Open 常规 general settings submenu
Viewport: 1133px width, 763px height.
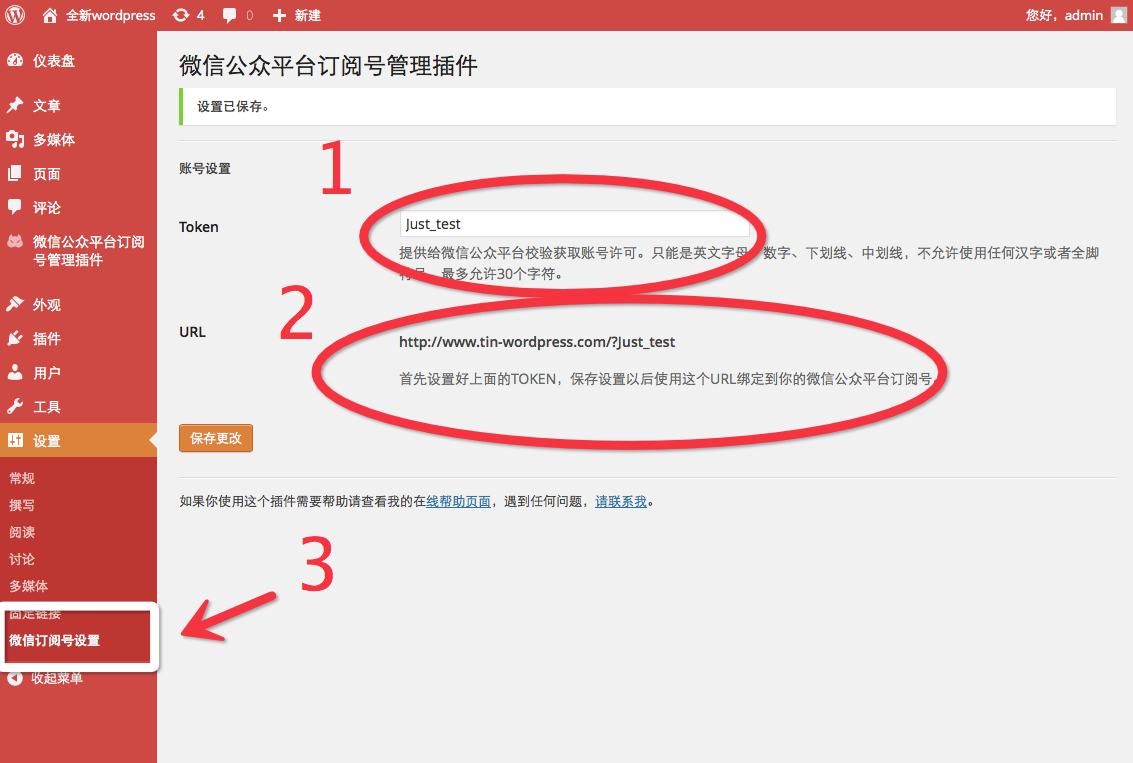22,478
